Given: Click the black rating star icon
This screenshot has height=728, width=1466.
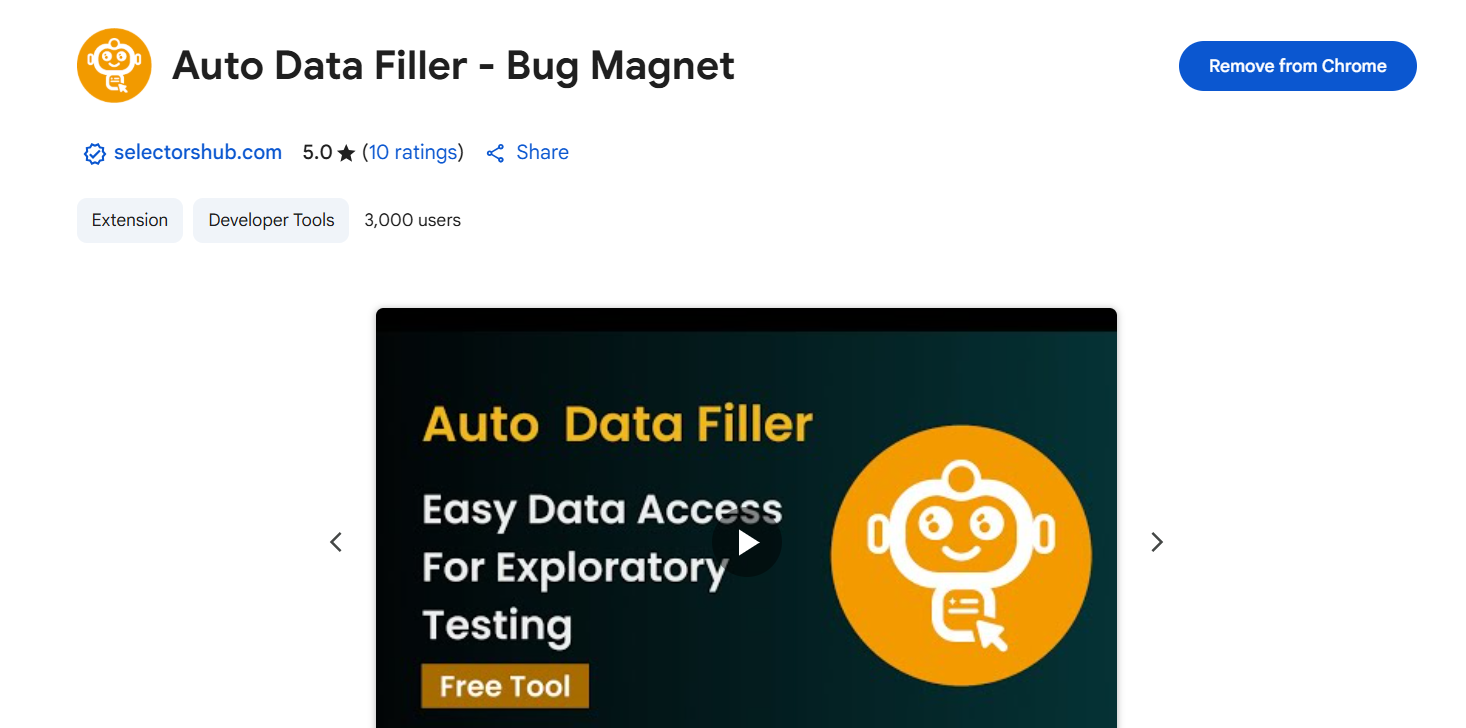Looking at the screenshot, I should click(346, 153).
